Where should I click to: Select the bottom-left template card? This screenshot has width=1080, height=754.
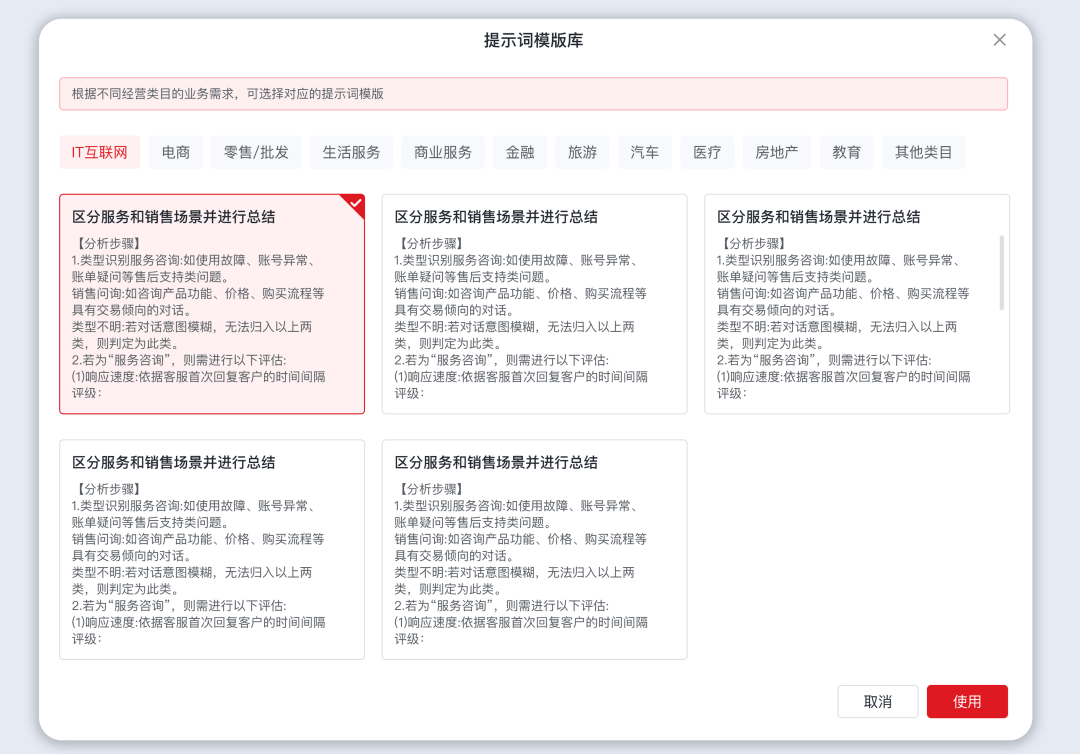coord(212,548)
